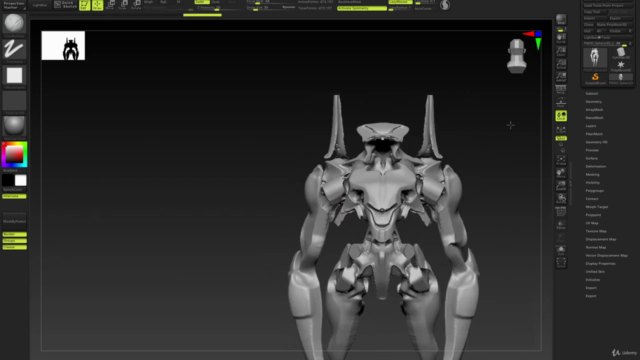This screenshot has height=360, width=640.
Task: Open LightBox browser
Action: click(x=40, y=5)
